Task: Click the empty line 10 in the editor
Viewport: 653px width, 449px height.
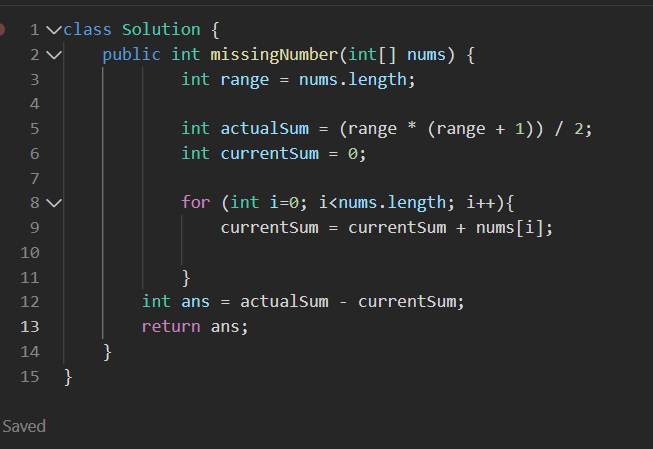Action: 358,252
